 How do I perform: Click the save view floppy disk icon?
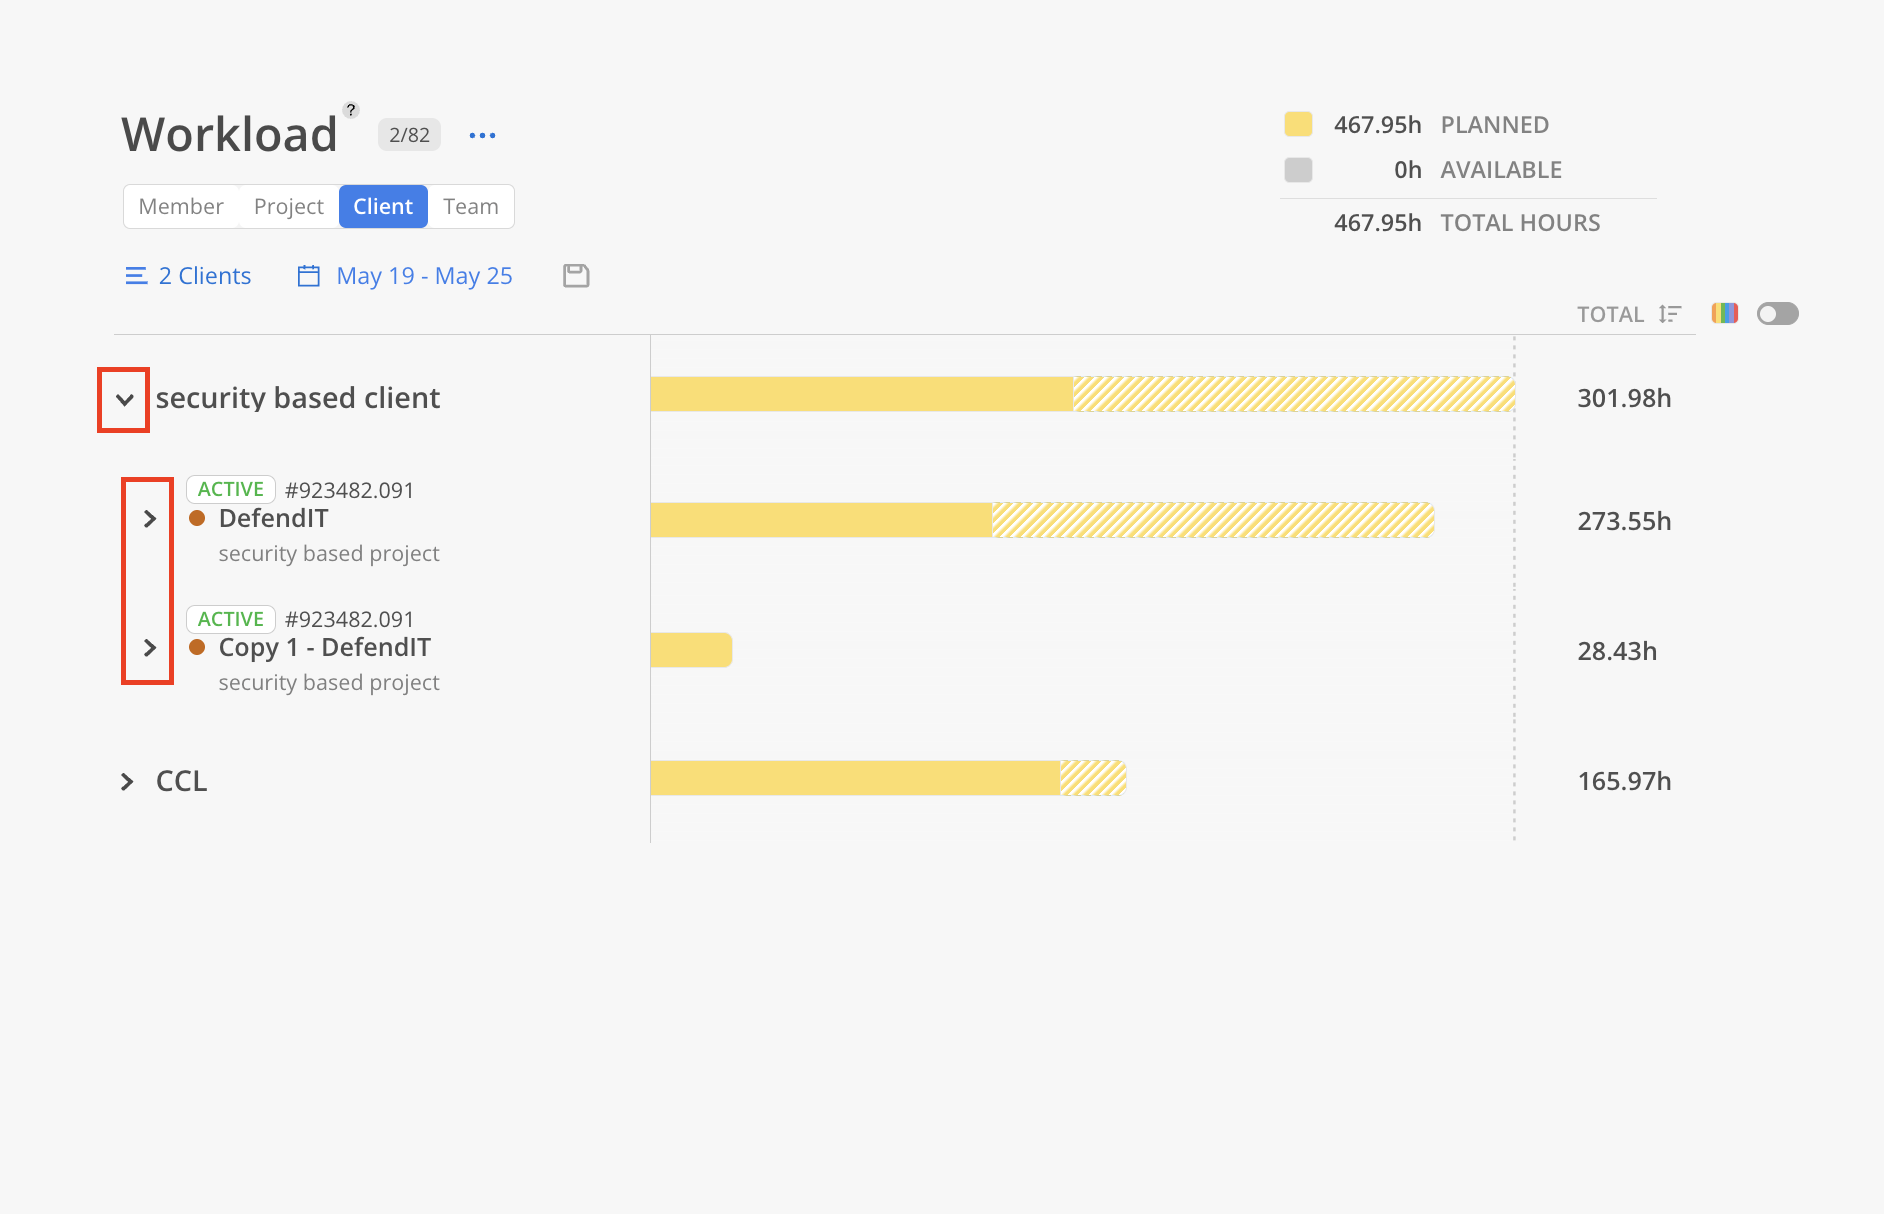(x=576, y=276)
